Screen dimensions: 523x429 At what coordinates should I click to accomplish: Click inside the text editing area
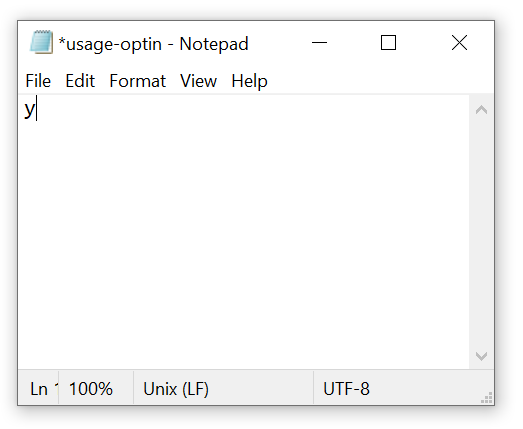(x=244, y=233)
